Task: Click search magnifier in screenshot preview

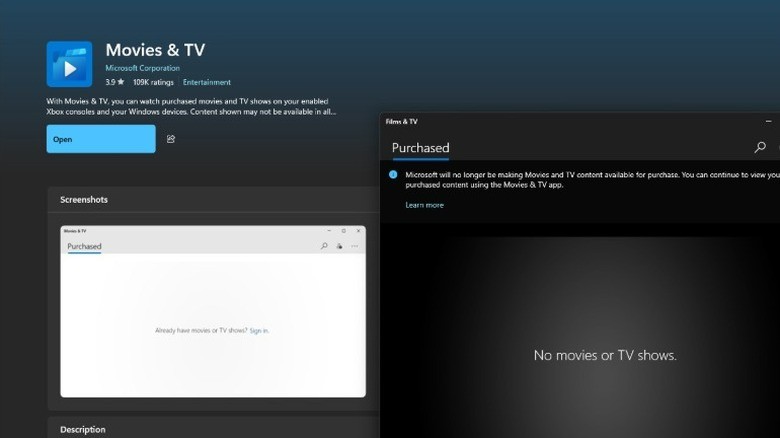Action: click(324, 246)
